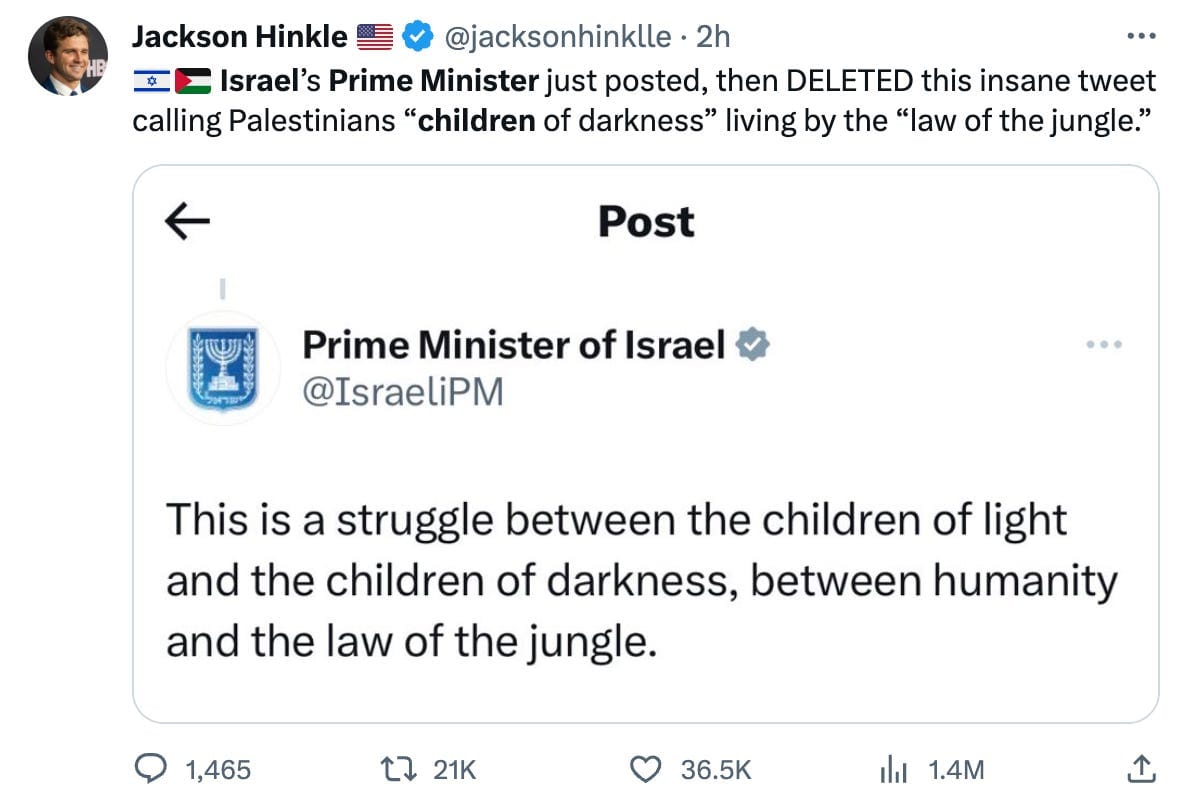Open Jackson Hinkle's profile picture
The width and height of the screenshot is (1186, 804).
(x=68, y=57)
